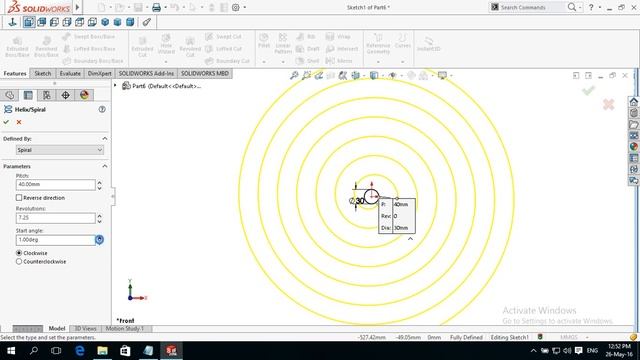The height and width of the screenshot is (360, 640).
Task: Increase the Pitch value stepper
Action: point(100,182)
